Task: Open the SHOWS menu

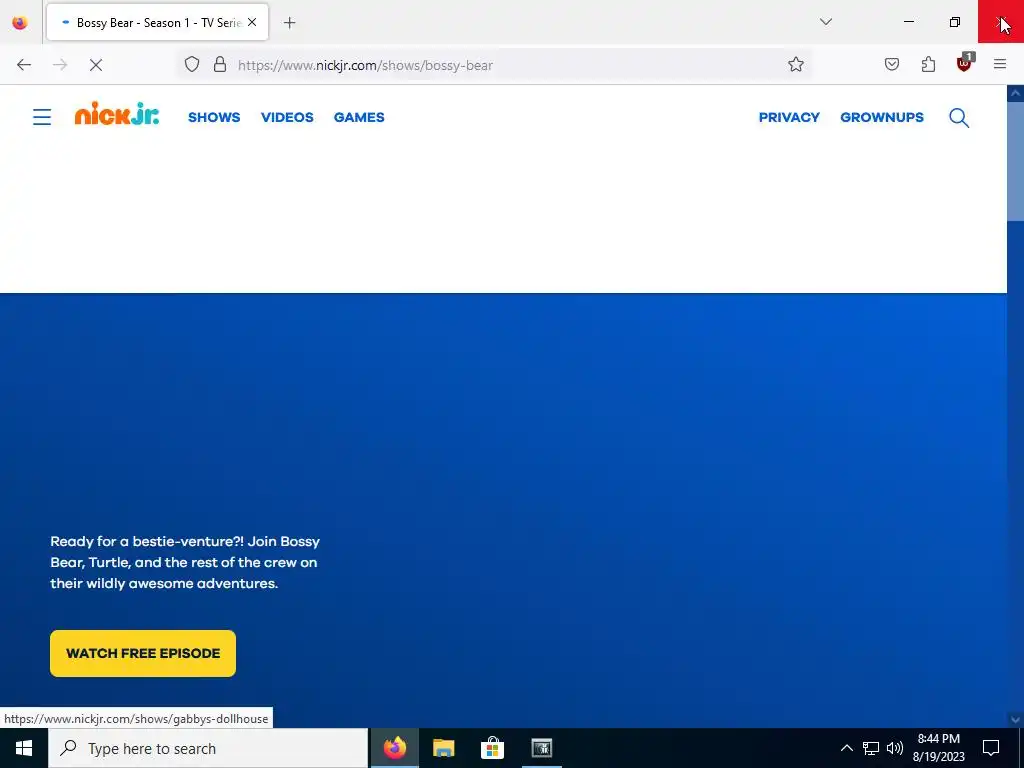Action: pyautogui.click(x=214, y=118)
